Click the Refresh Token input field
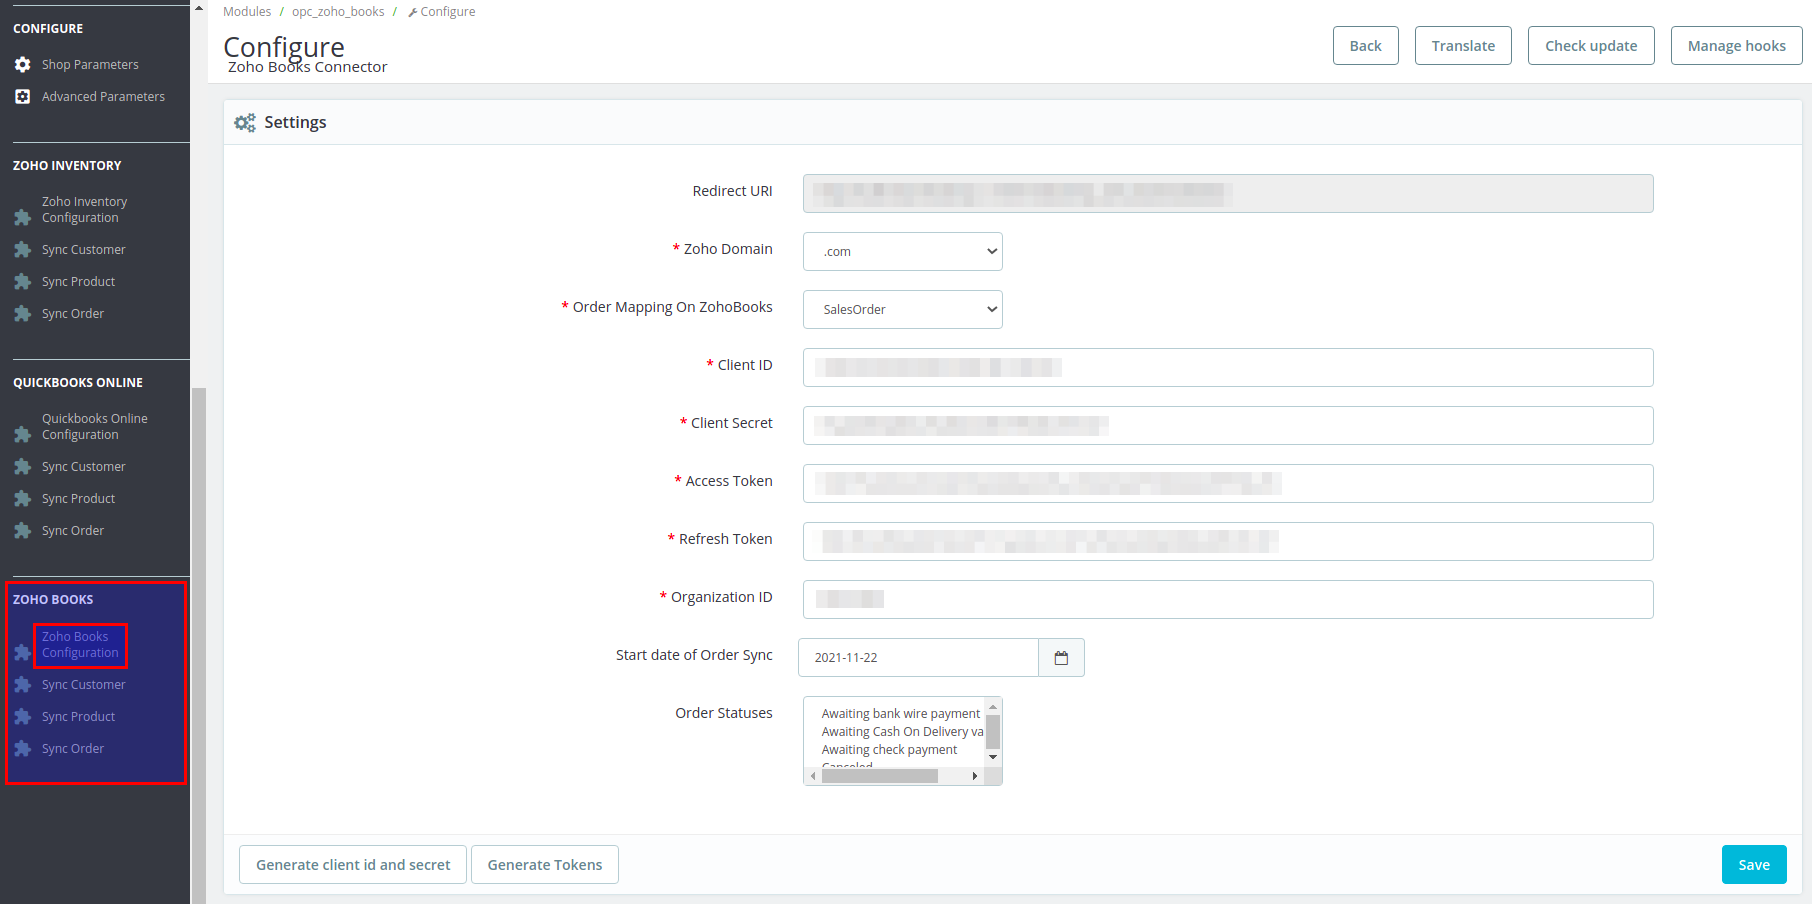This screenshot has height=904, width=1812. coord(1228,542)
